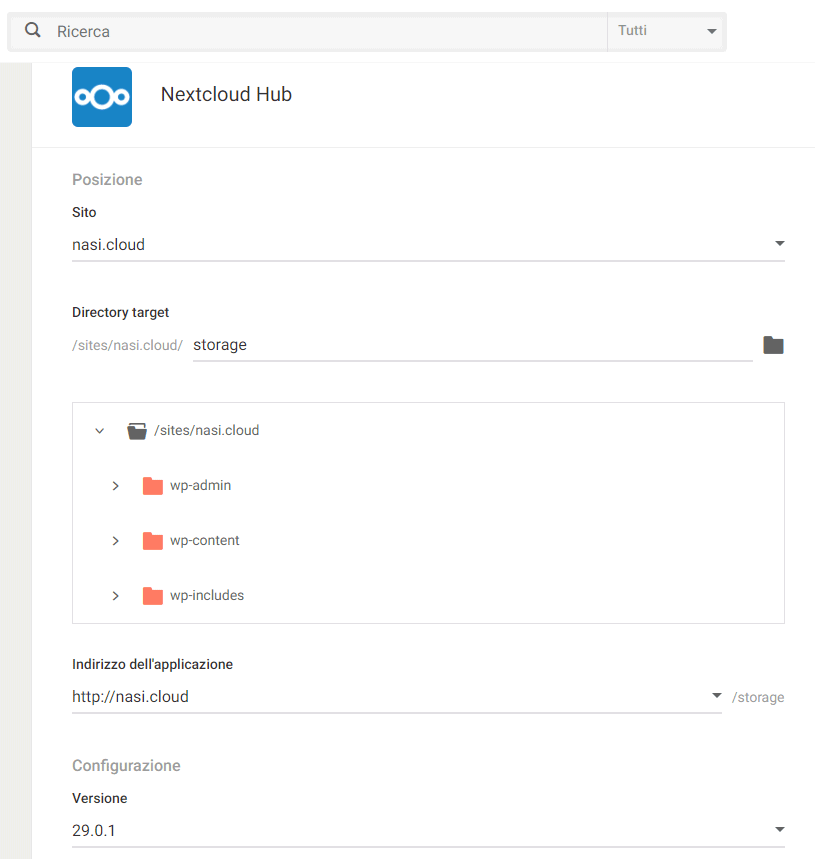
Task: Click the wp-includes folder icon
Action: (x=152, y=596)
